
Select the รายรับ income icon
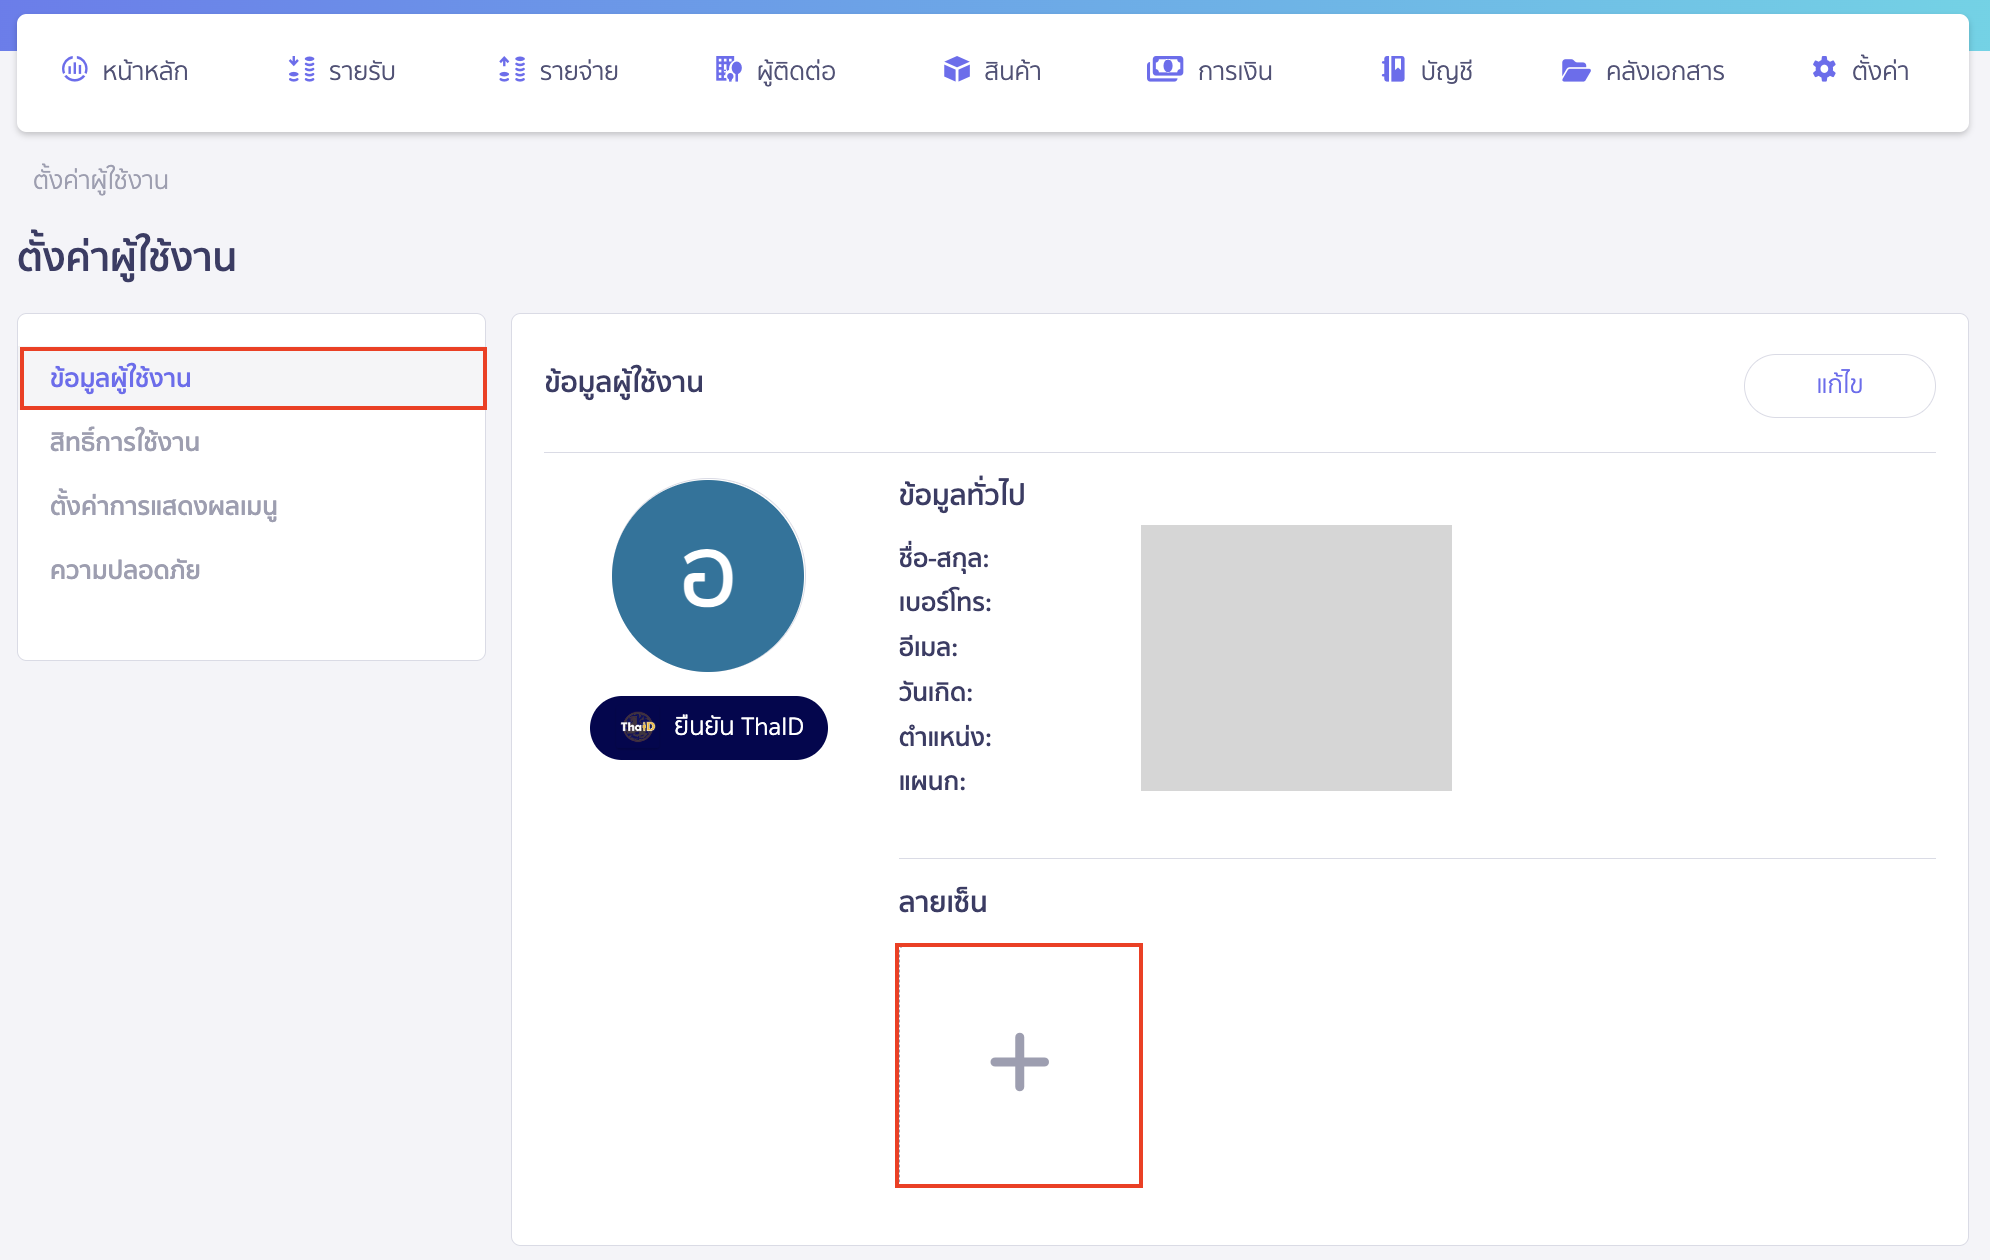point(299,70)
